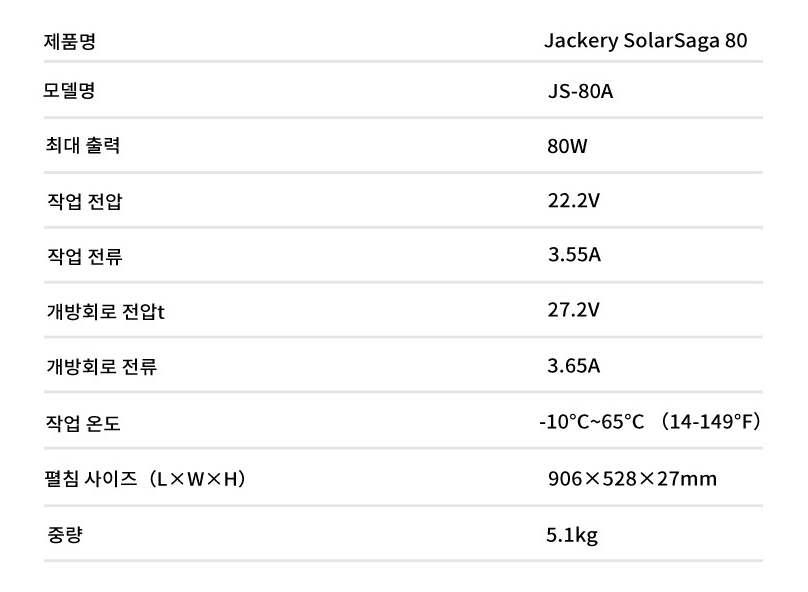Click the 펼침 사이즈 (L×W×H) label
This screenshot has height=592, width=808.
tap(146, 479)
